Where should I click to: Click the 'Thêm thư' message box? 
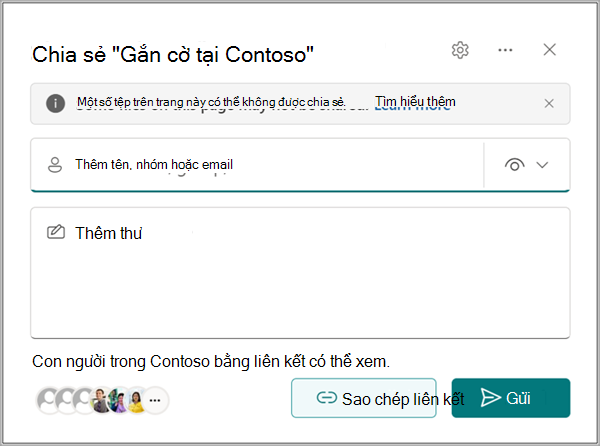pyautogui.click(x=300, y=273)
